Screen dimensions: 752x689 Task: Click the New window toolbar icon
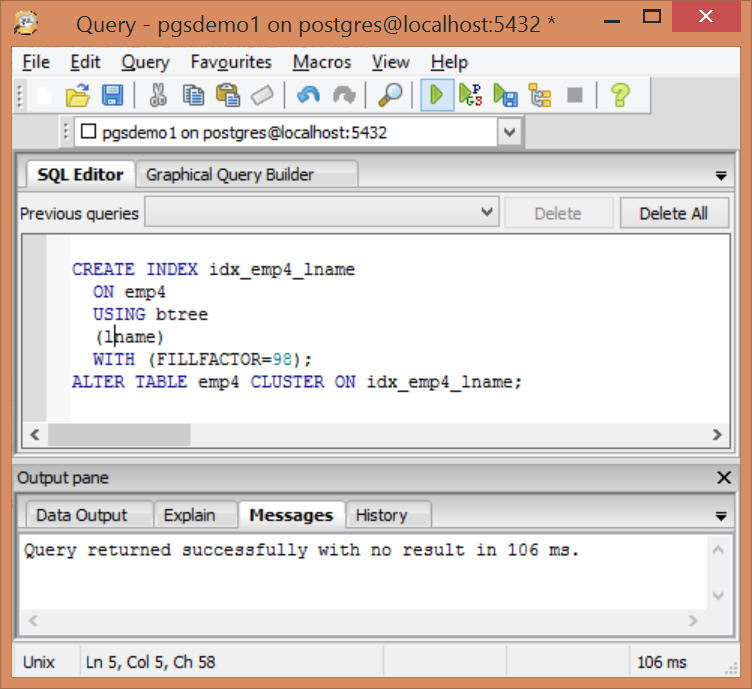(x=44, y=95)
